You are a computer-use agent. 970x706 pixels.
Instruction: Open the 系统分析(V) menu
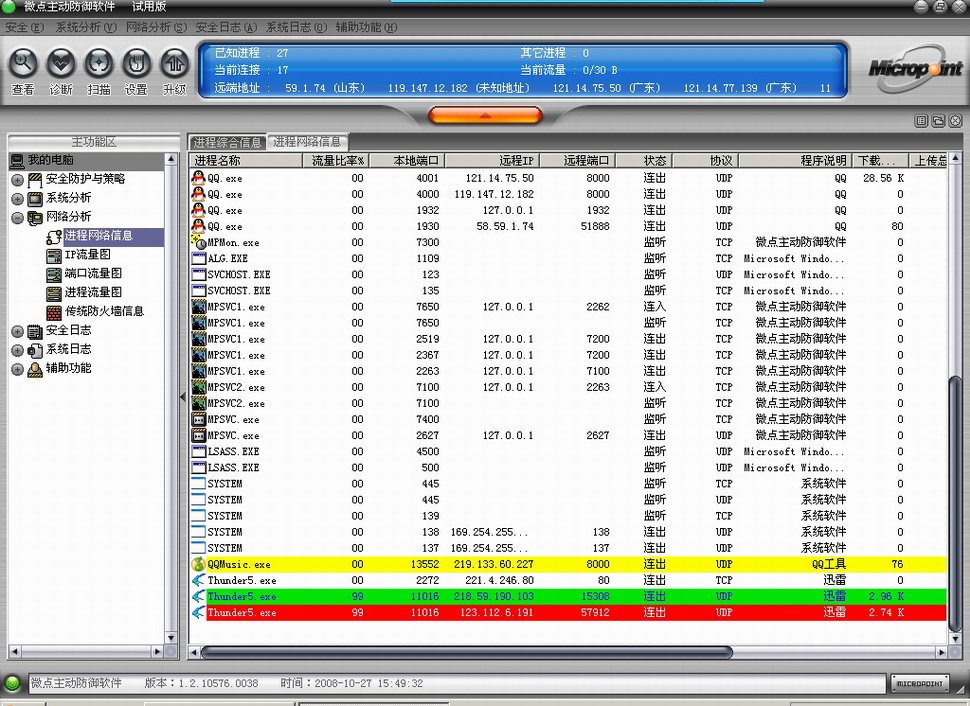pos(86,27)
